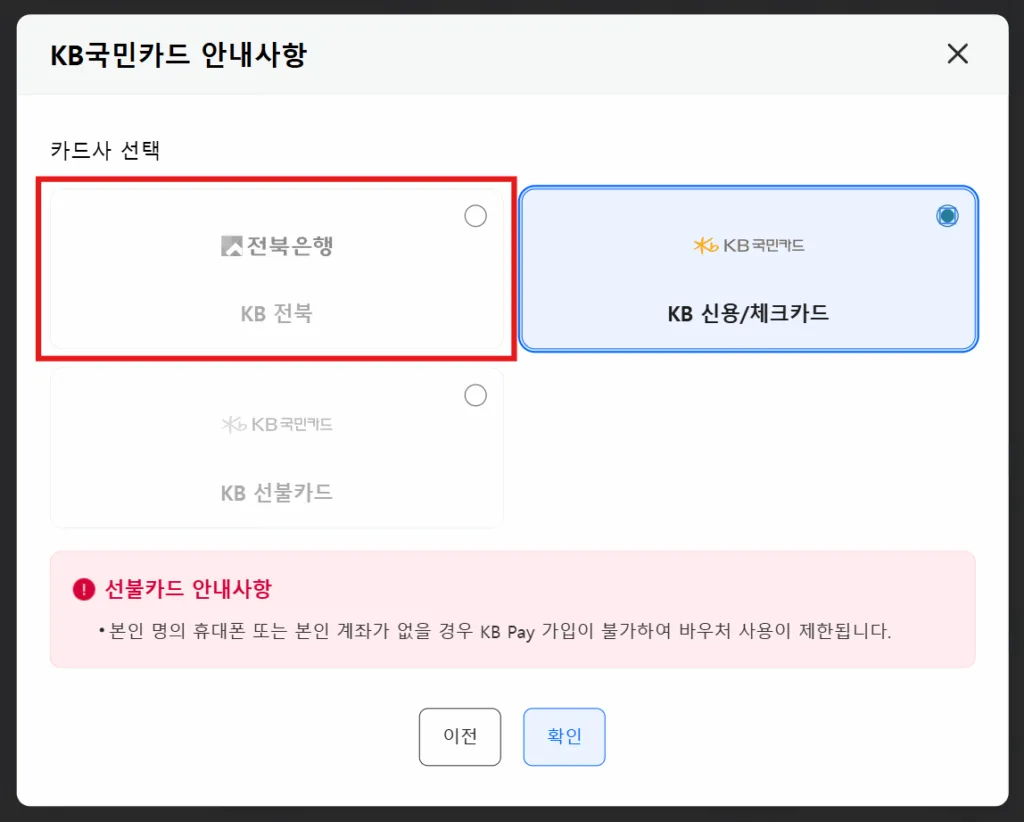Click the 확인 confirmation button

(x=563, y=737)
